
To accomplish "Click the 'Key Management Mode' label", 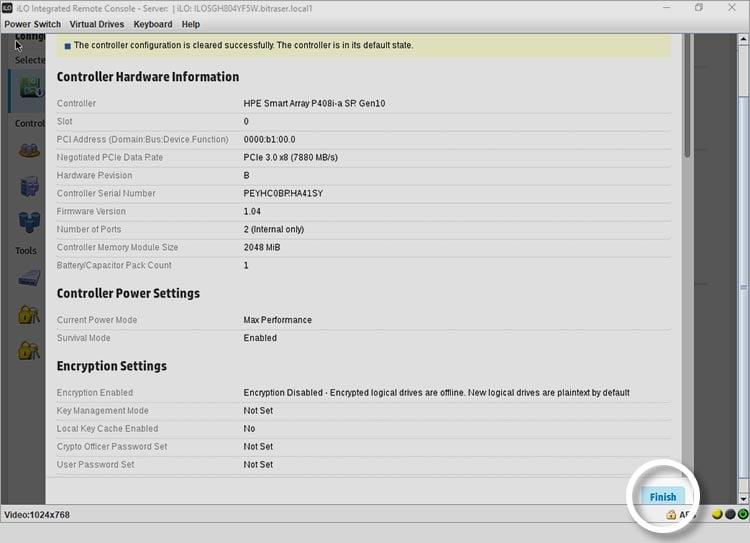I will 102,410.
